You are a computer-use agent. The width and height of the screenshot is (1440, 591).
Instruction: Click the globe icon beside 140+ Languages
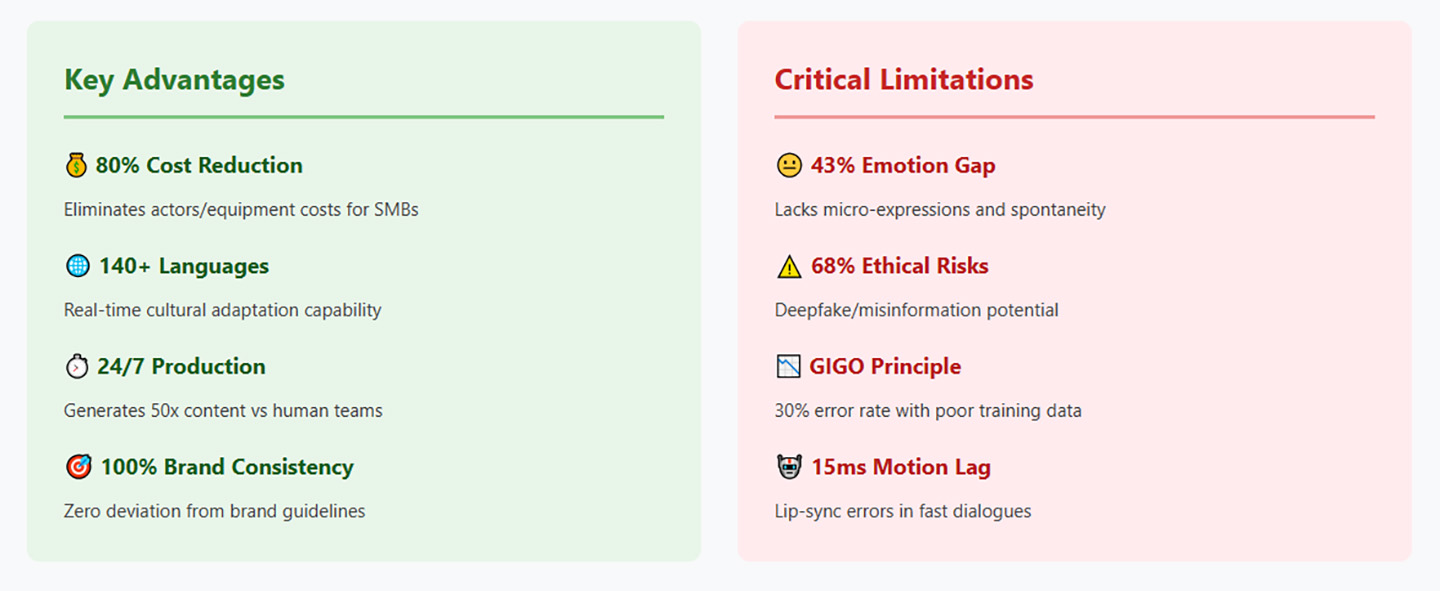click(77, 266)
